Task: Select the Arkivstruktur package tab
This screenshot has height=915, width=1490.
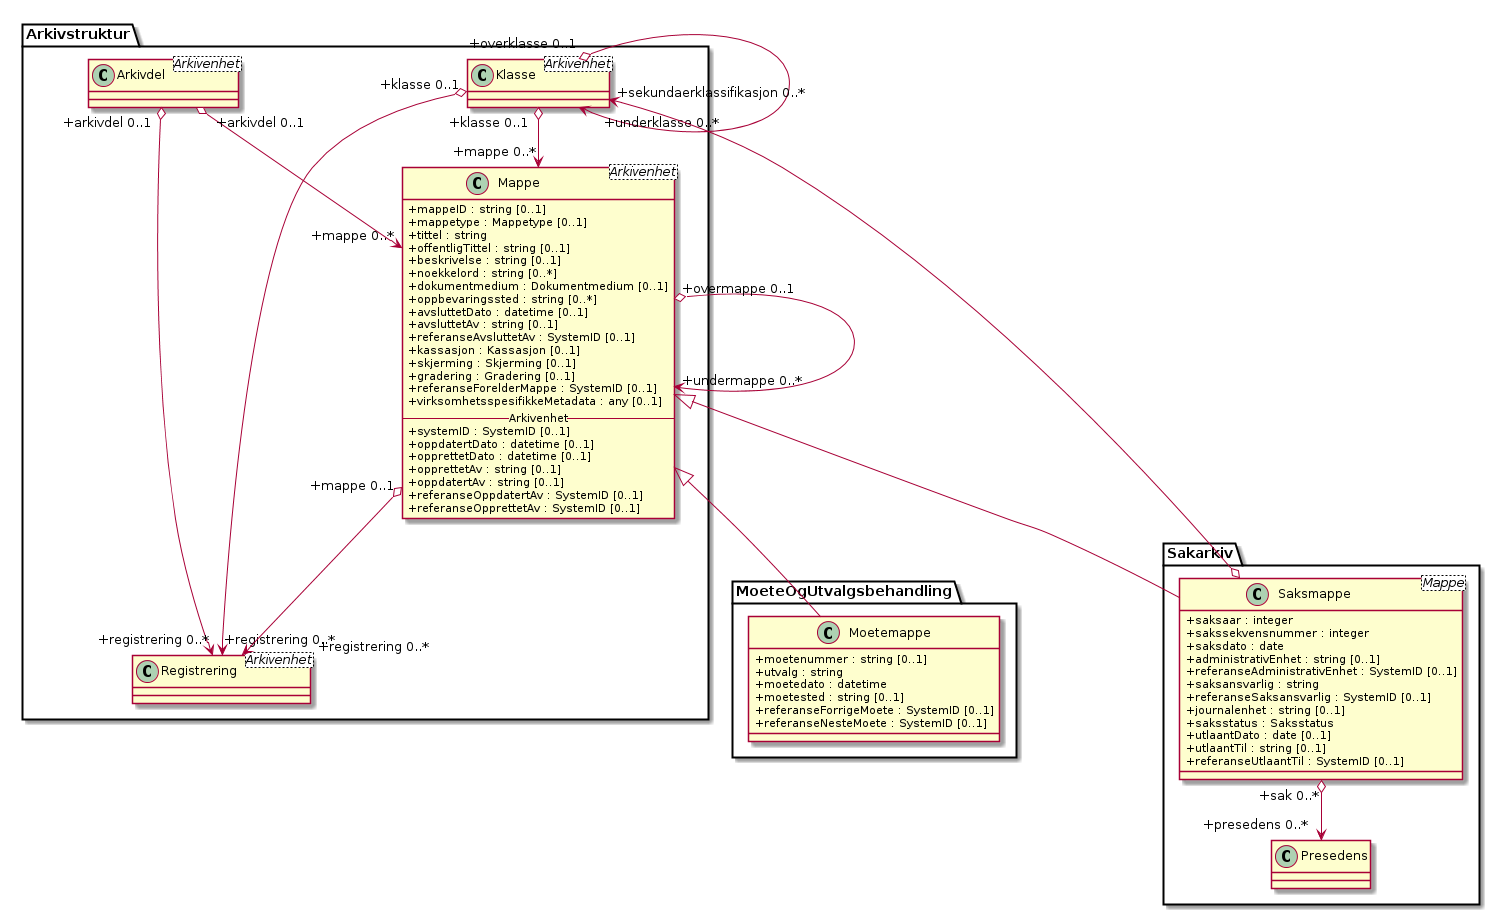Action: click(78, 35)
